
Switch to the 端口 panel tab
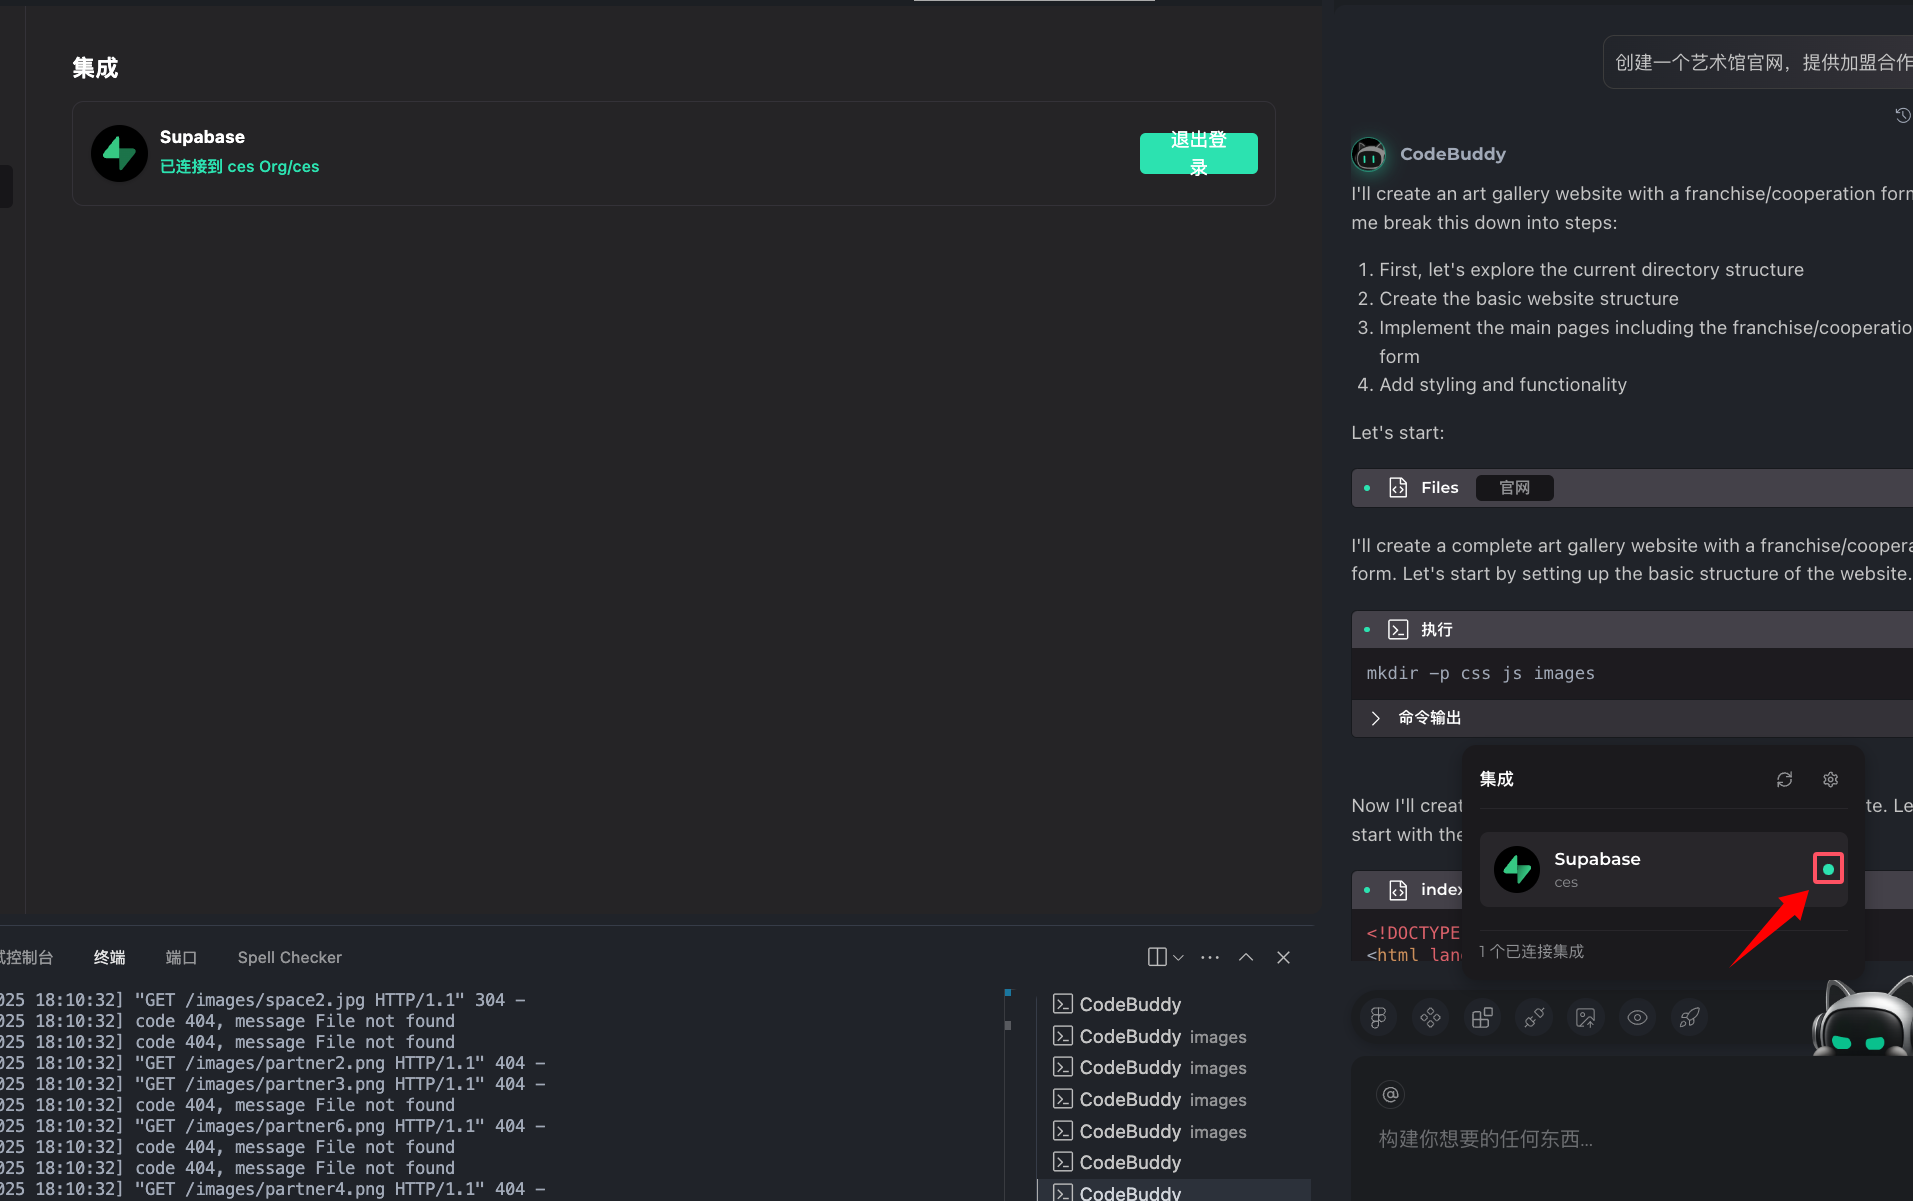181,957
